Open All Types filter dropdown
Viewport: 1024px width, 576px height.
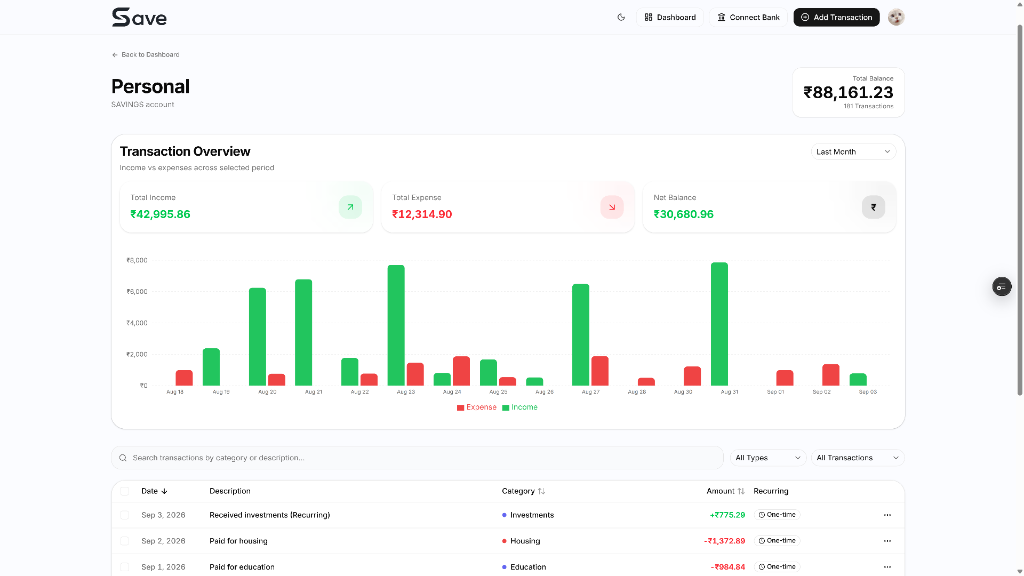(x=767, y=458)
